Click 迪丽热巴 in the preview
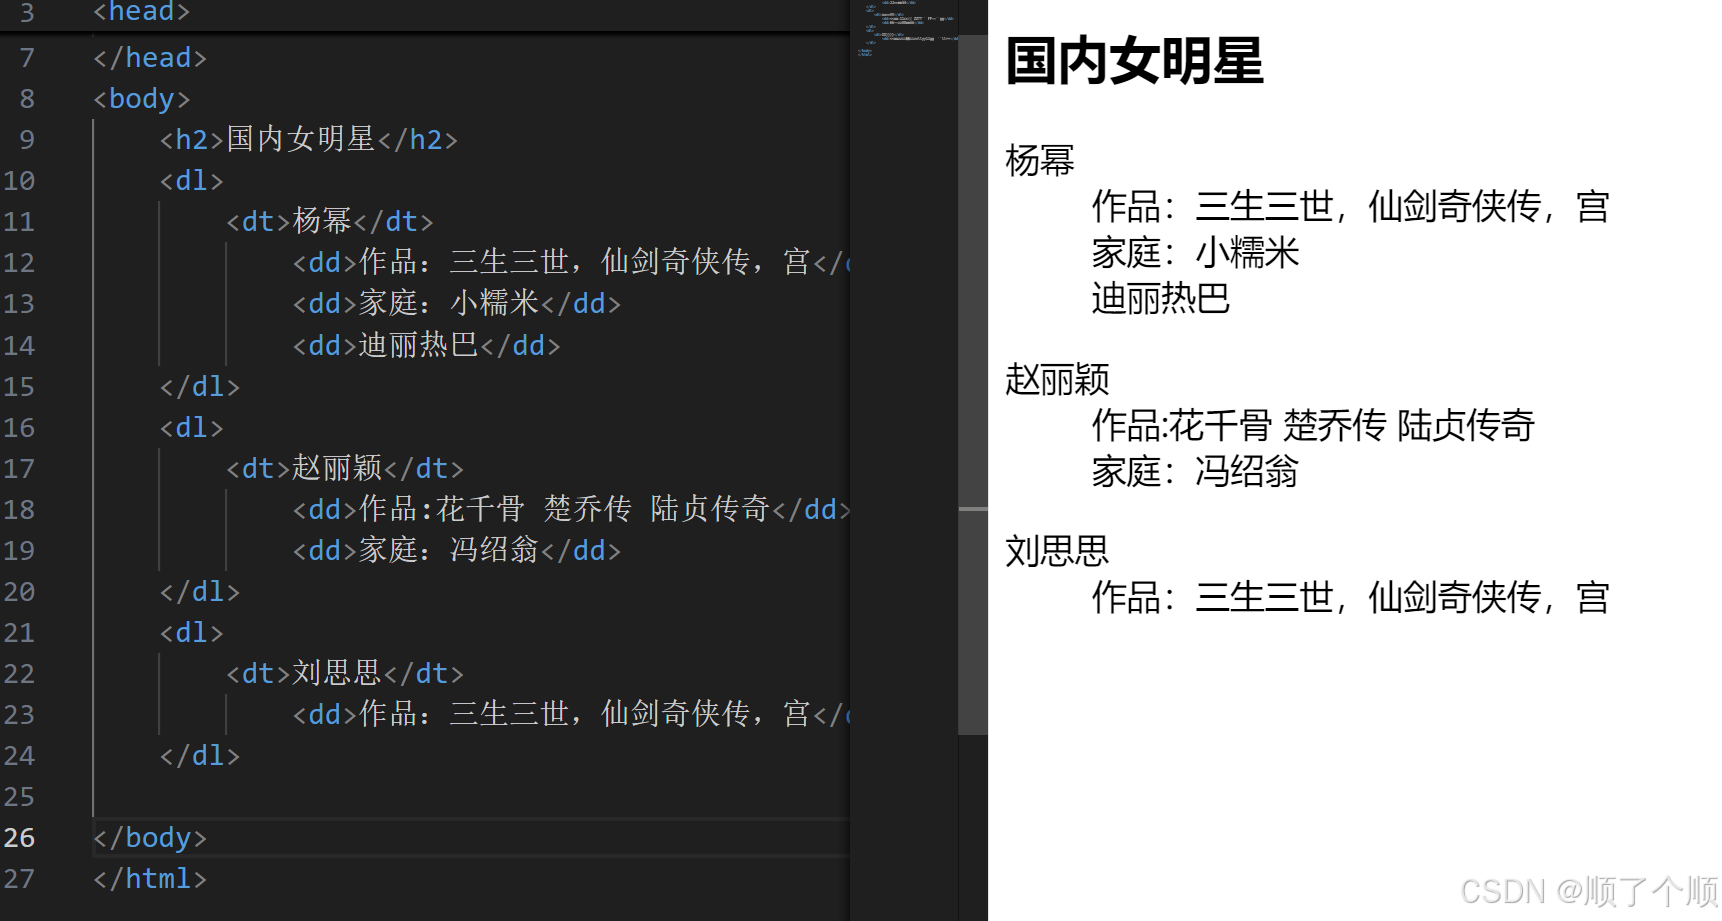This screenshot has width=1722, height=921. point(1161,299)
